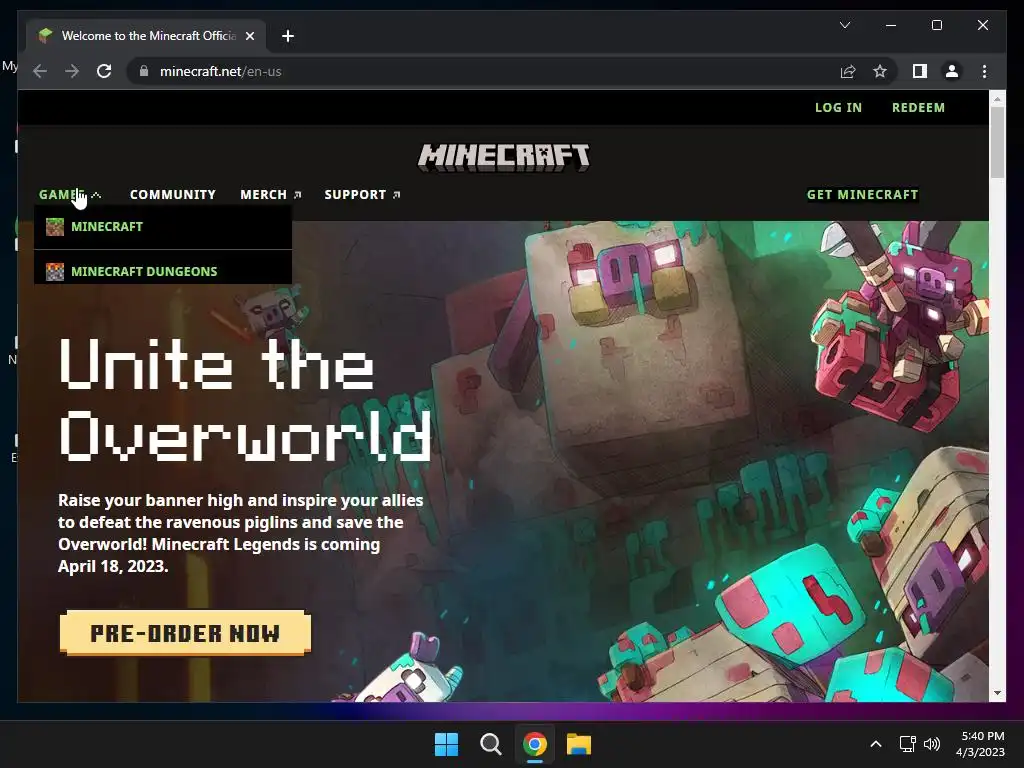Click the address bar URL

220,71
